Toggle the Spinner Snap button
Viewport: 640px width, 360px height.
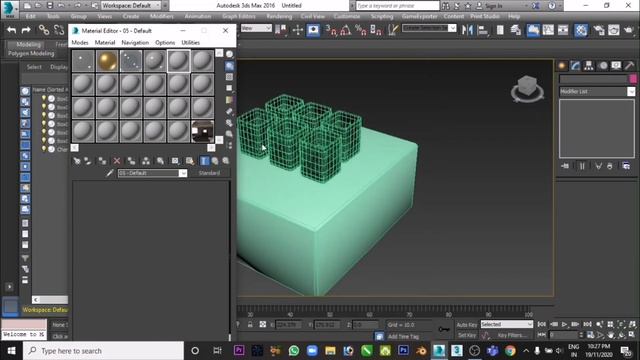click(x=376, y=30)
